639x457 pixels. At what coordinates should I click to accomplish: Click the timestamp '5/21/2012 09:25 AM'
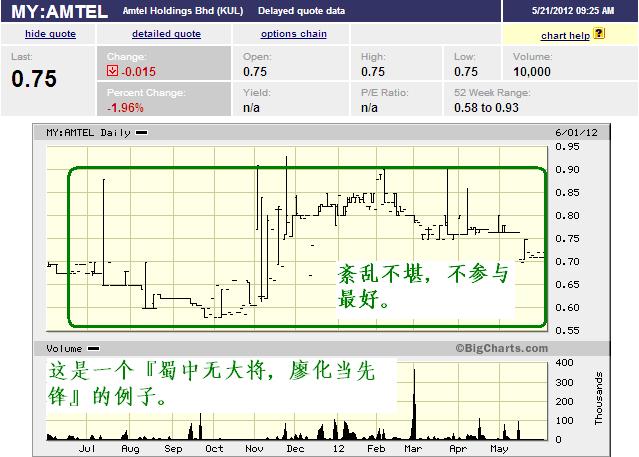click(x=573, y=11)
